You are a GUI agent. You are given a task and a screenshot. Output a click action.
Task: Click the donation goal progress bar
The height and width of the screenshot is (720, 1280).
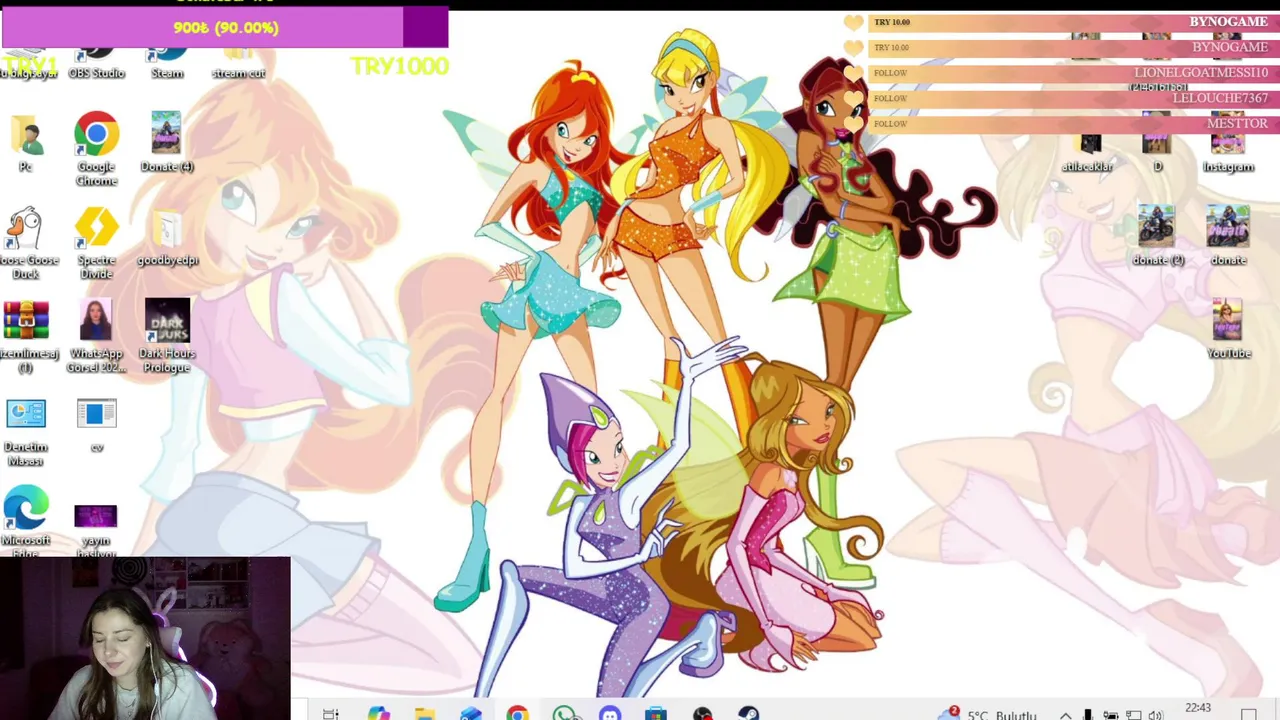pyautogui.click(x=225, y=28)
